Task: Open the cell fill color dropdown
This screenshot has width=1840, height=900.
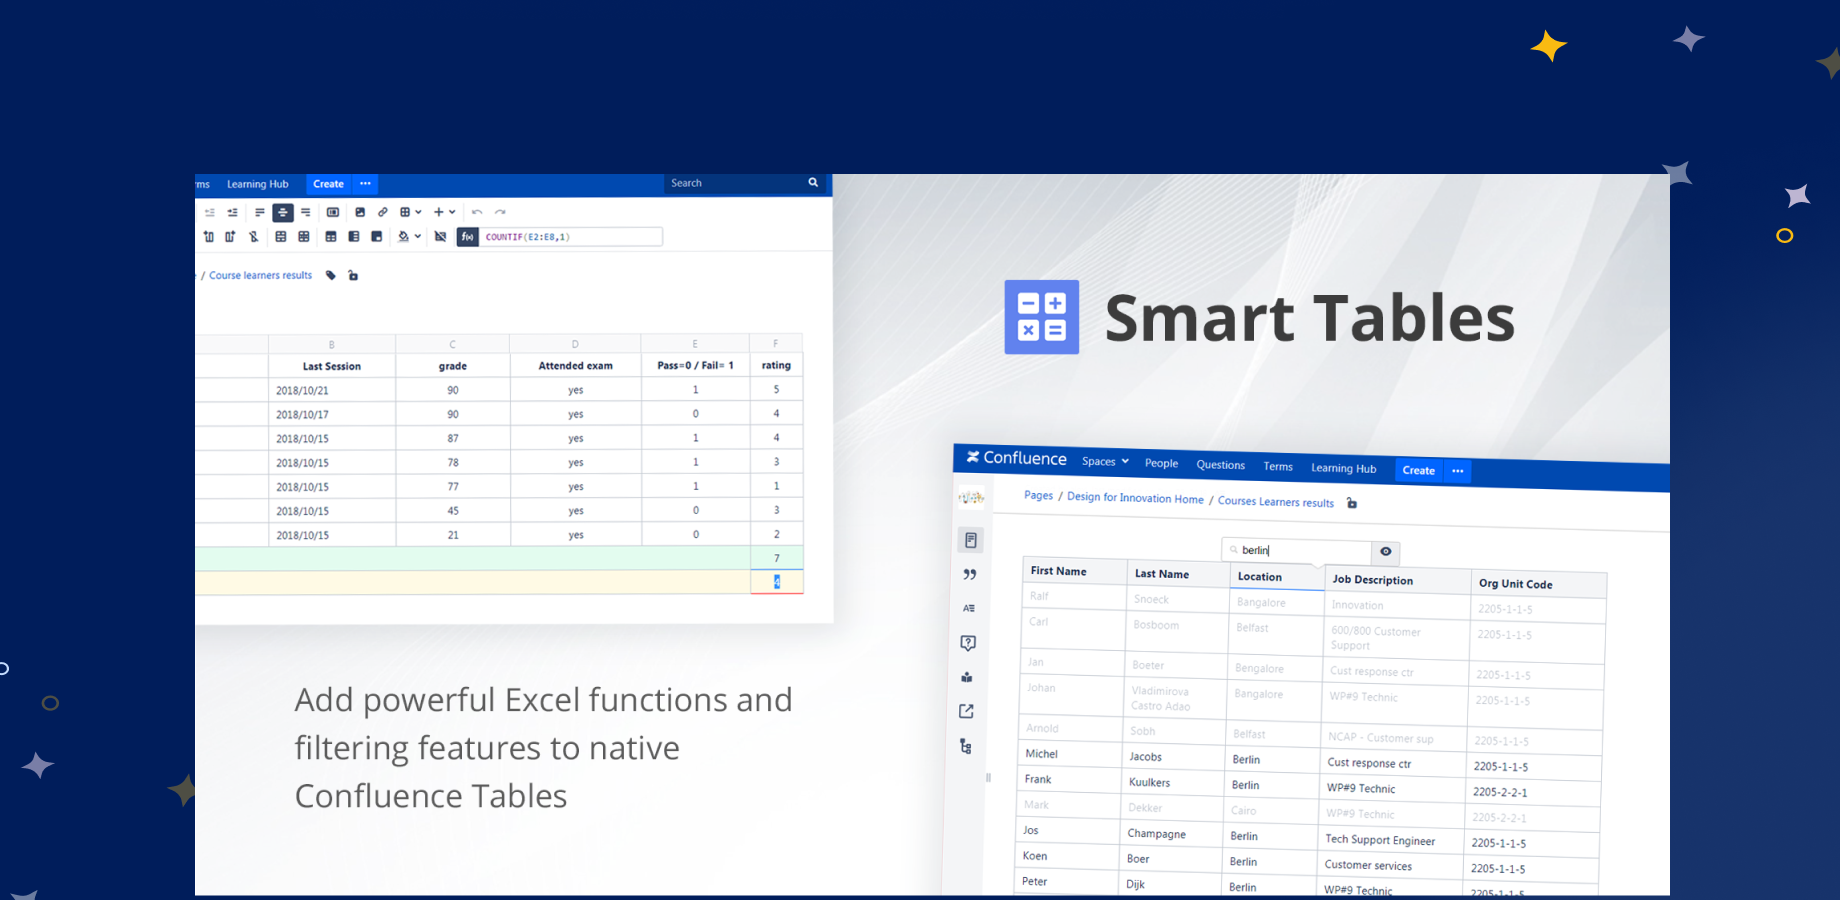Action: pos(409,237)
